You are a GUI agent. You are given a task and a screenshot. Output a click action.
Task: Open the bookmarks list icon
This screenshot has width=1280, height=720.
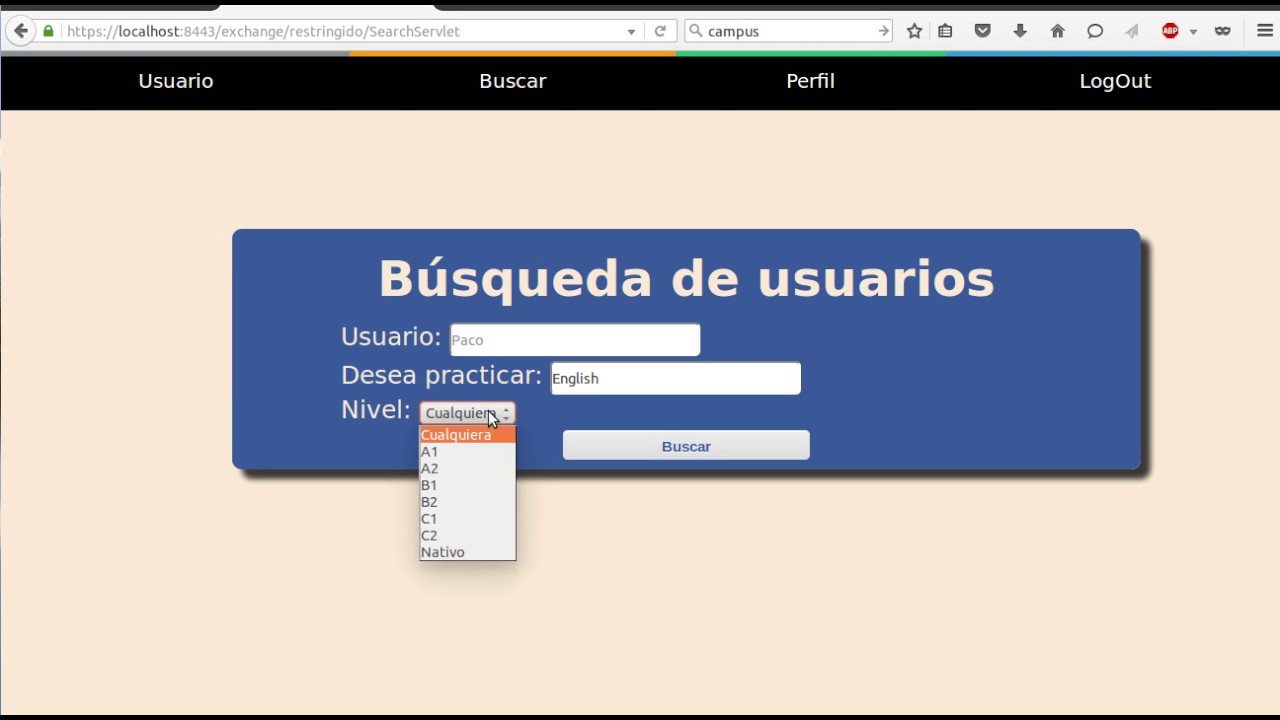945,31
